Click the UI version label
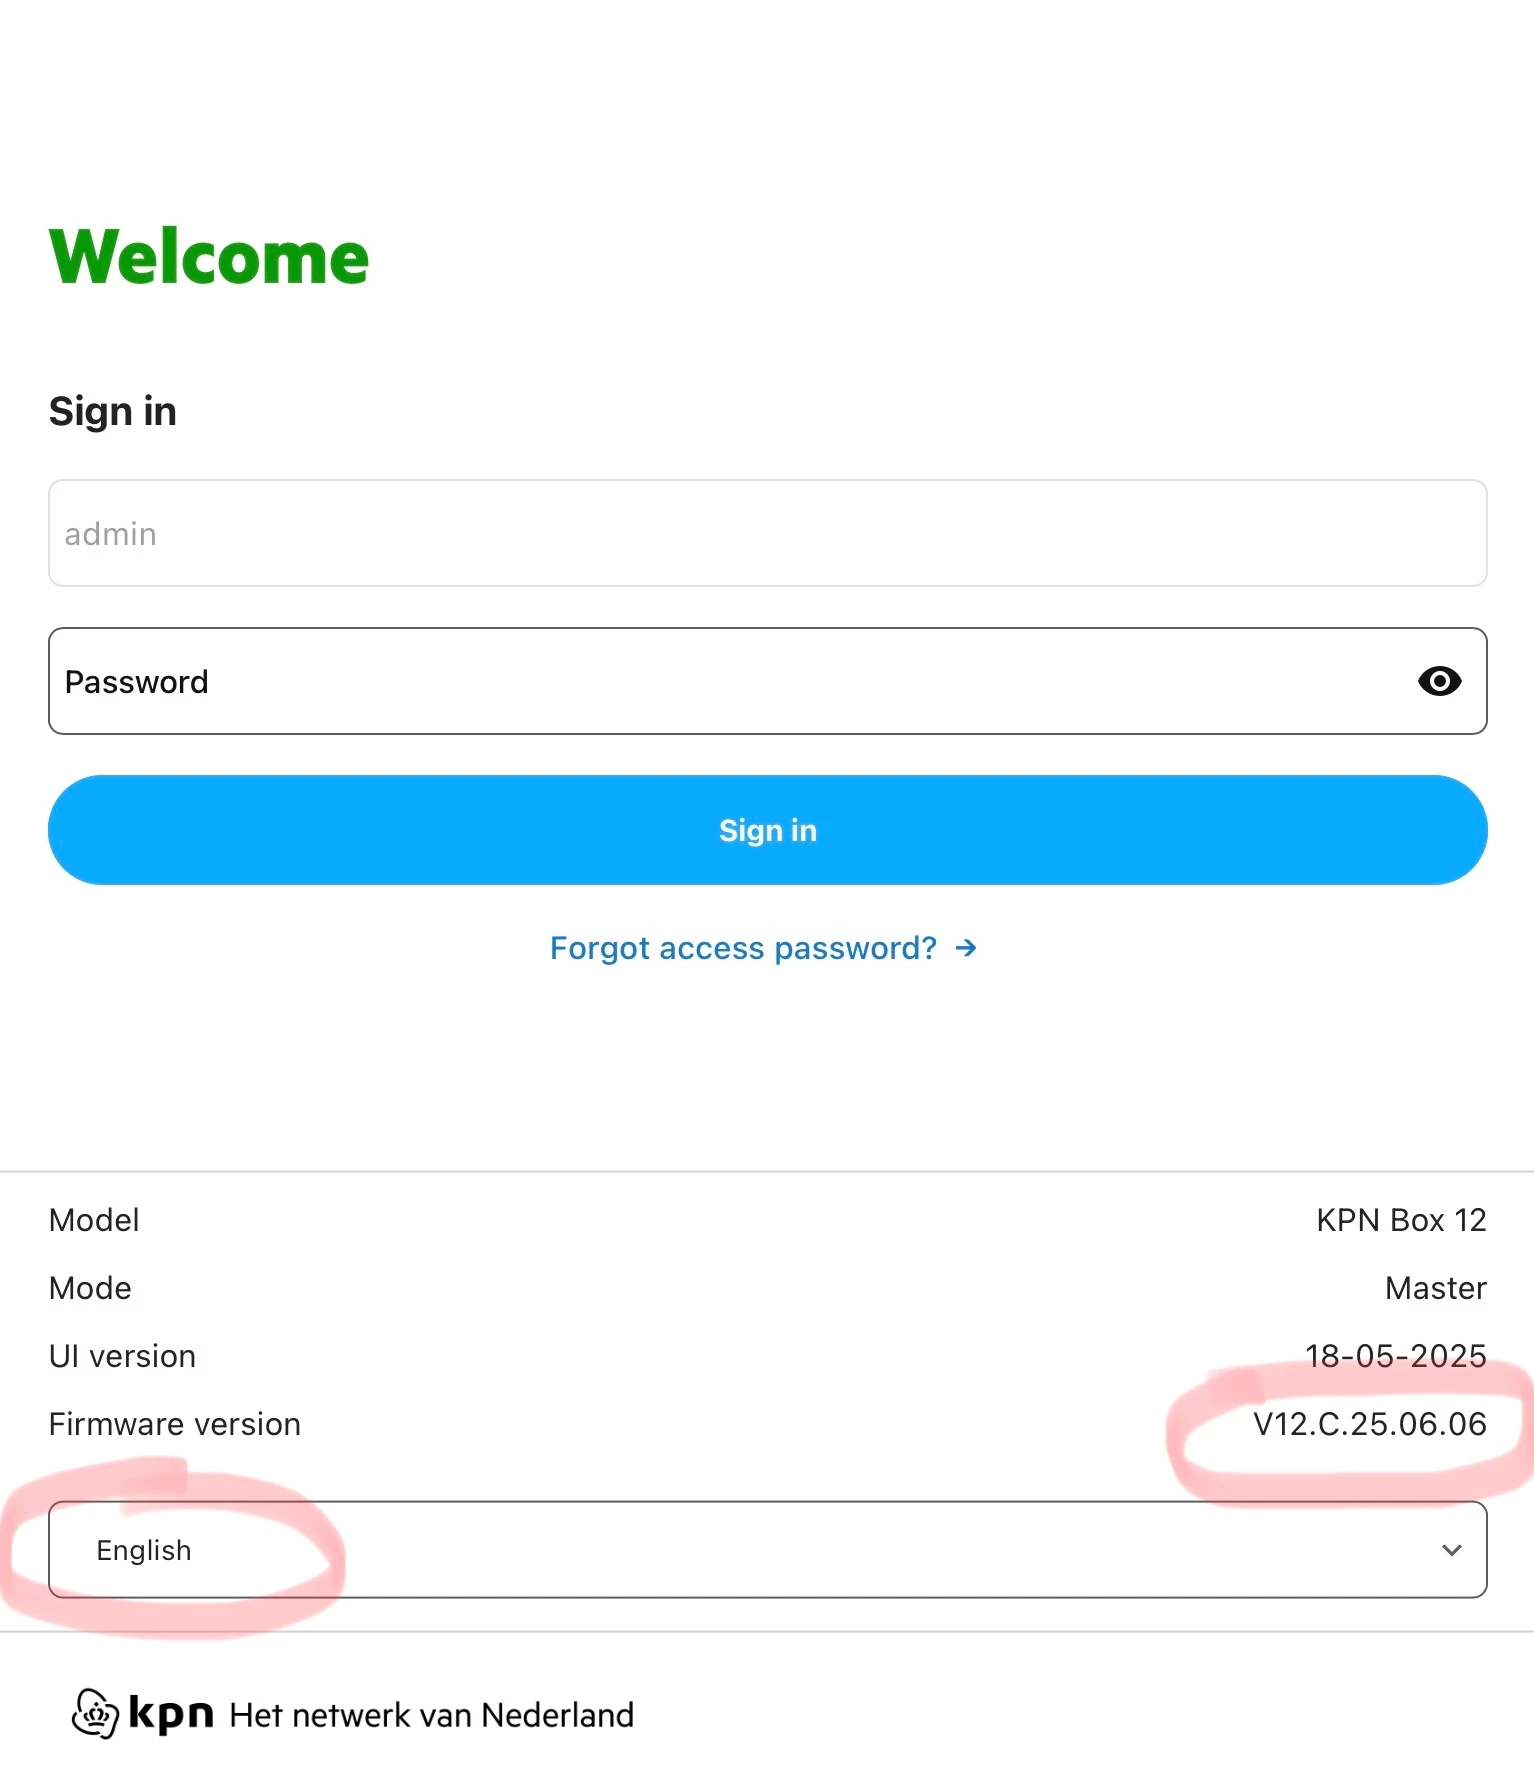 click(x=122, y=1356)
